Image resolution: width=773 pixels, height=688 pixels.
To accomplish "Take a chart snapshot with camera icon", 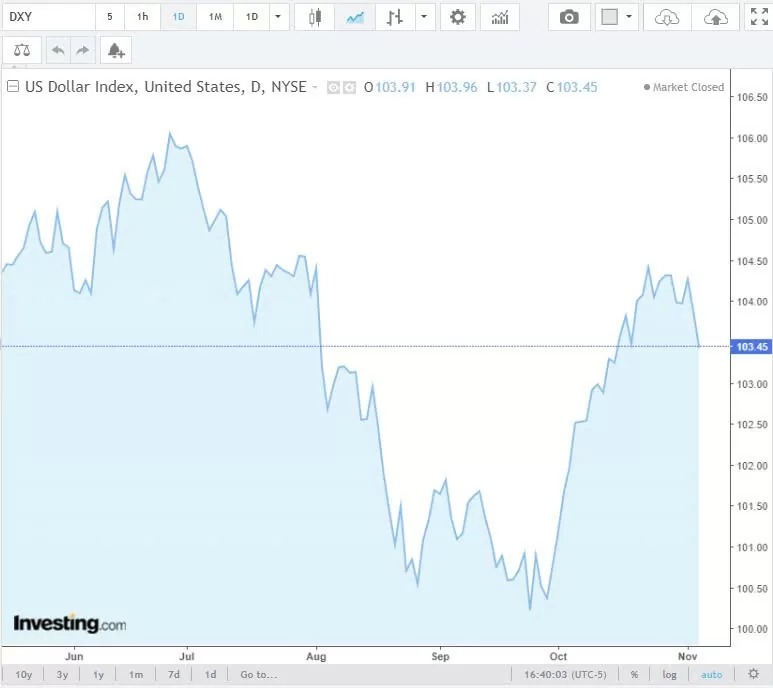I will pos(569,17).
